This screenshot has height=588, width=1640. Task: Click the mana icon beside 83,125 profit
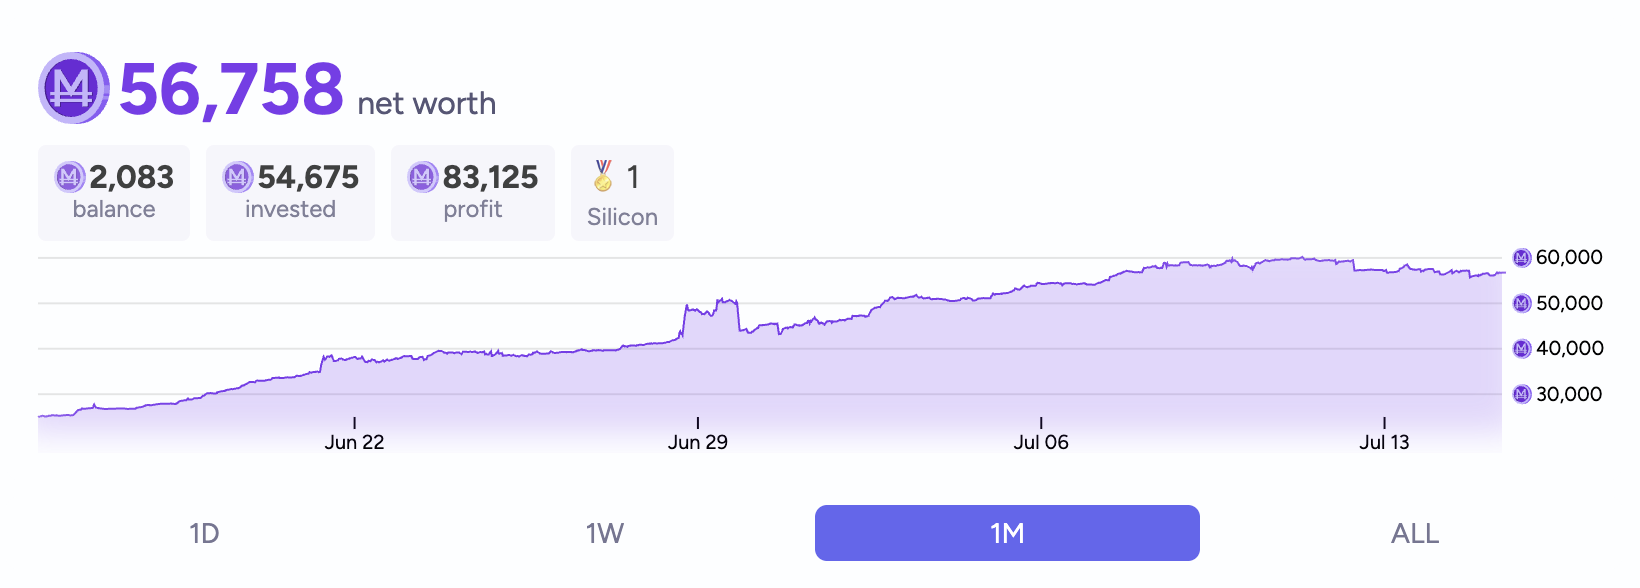coord(423,177)
